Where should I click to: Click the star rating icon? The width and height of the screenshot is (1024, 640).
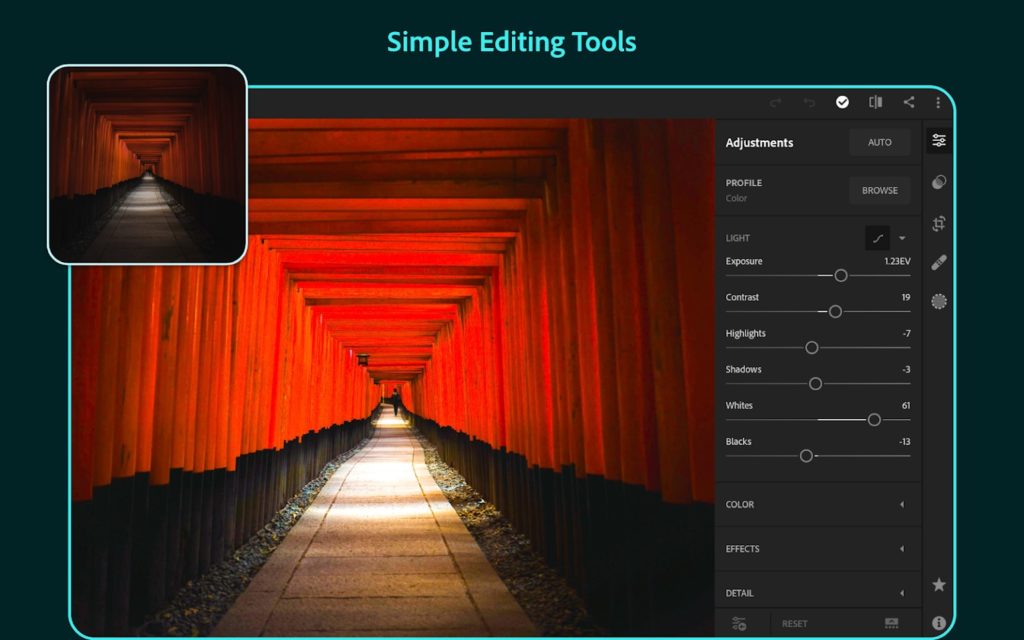point(938,585)
